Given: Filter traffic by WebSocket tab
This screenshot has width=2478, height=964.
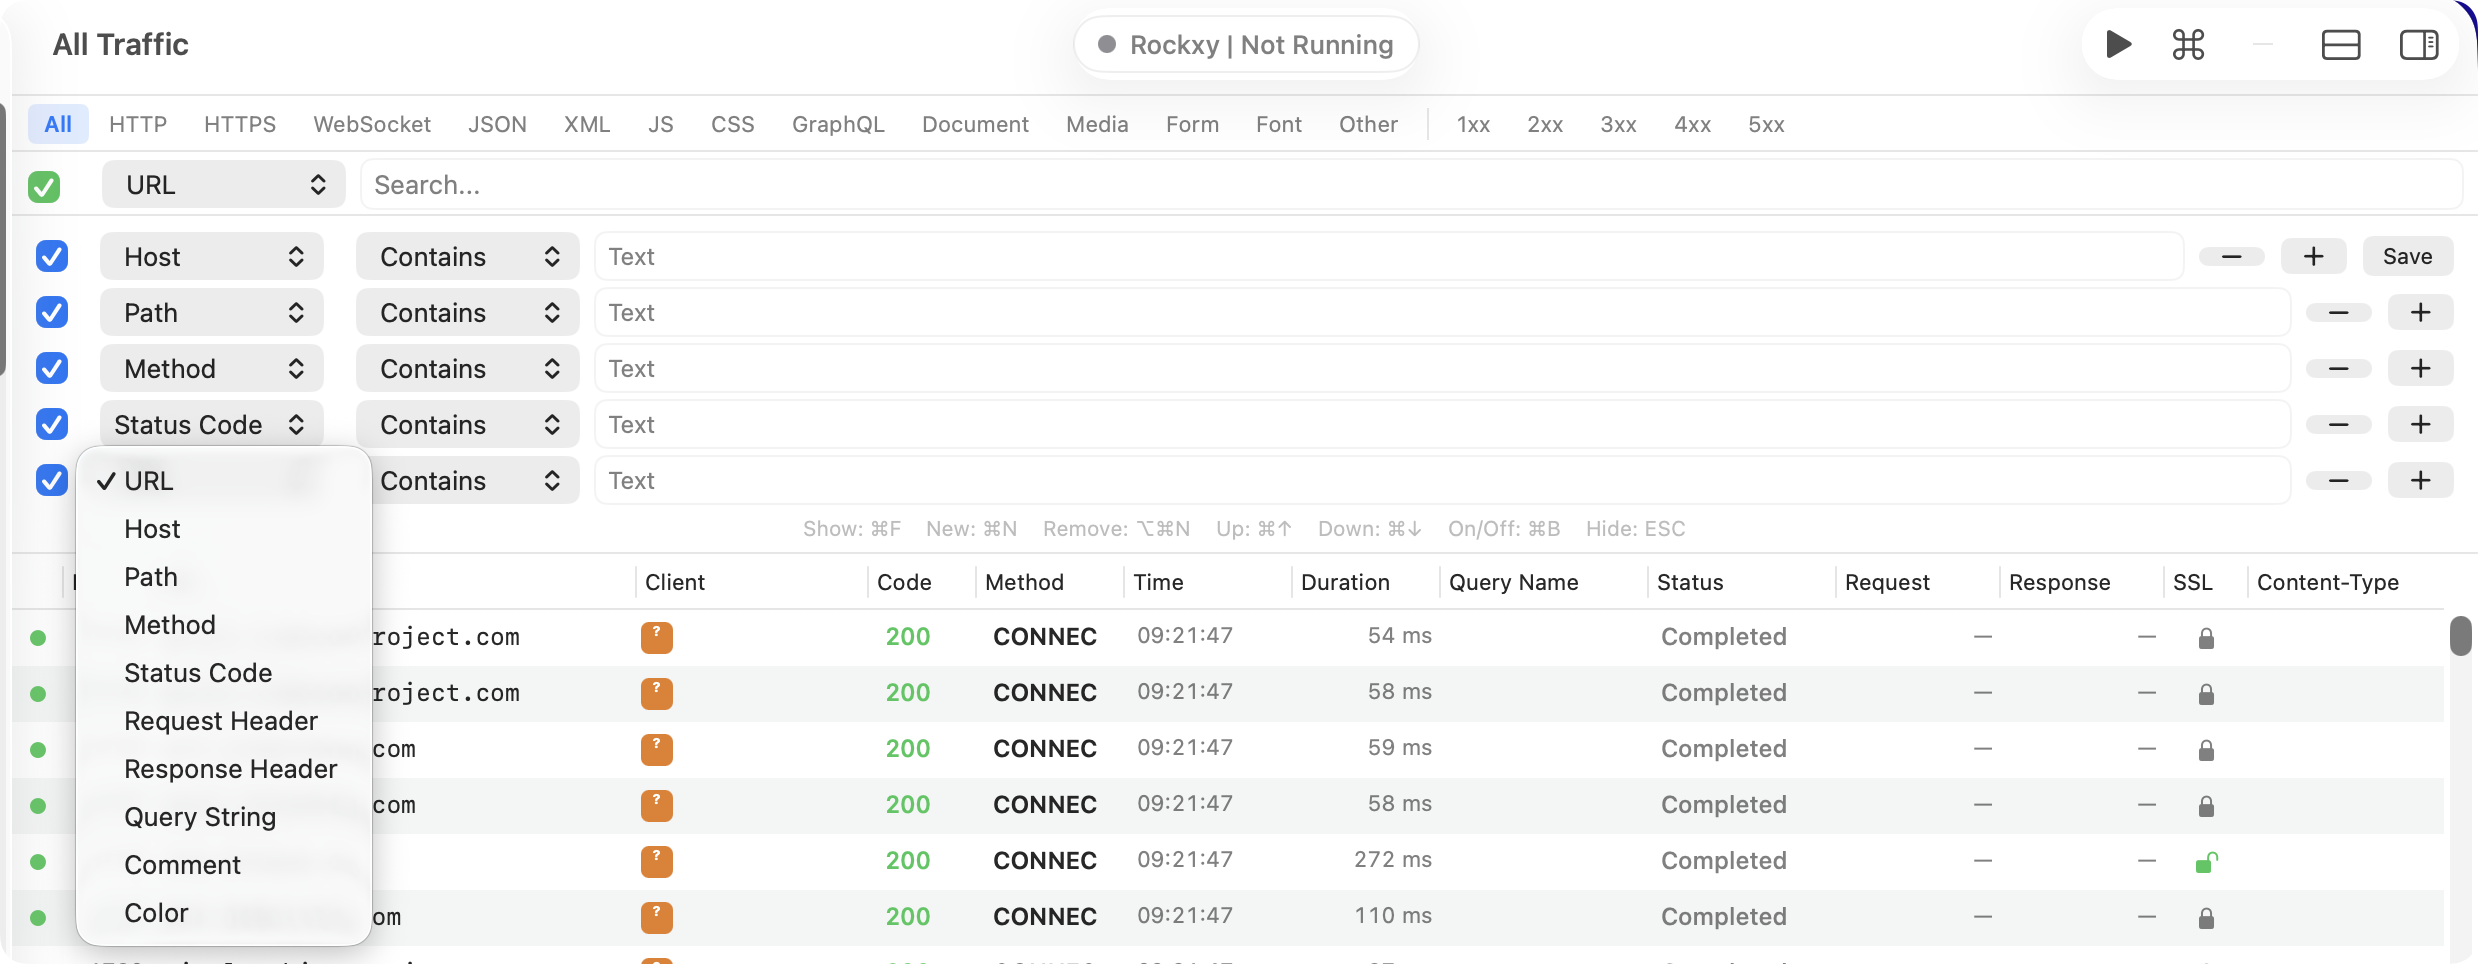Looking at the screenshot, I should point(372,125).
